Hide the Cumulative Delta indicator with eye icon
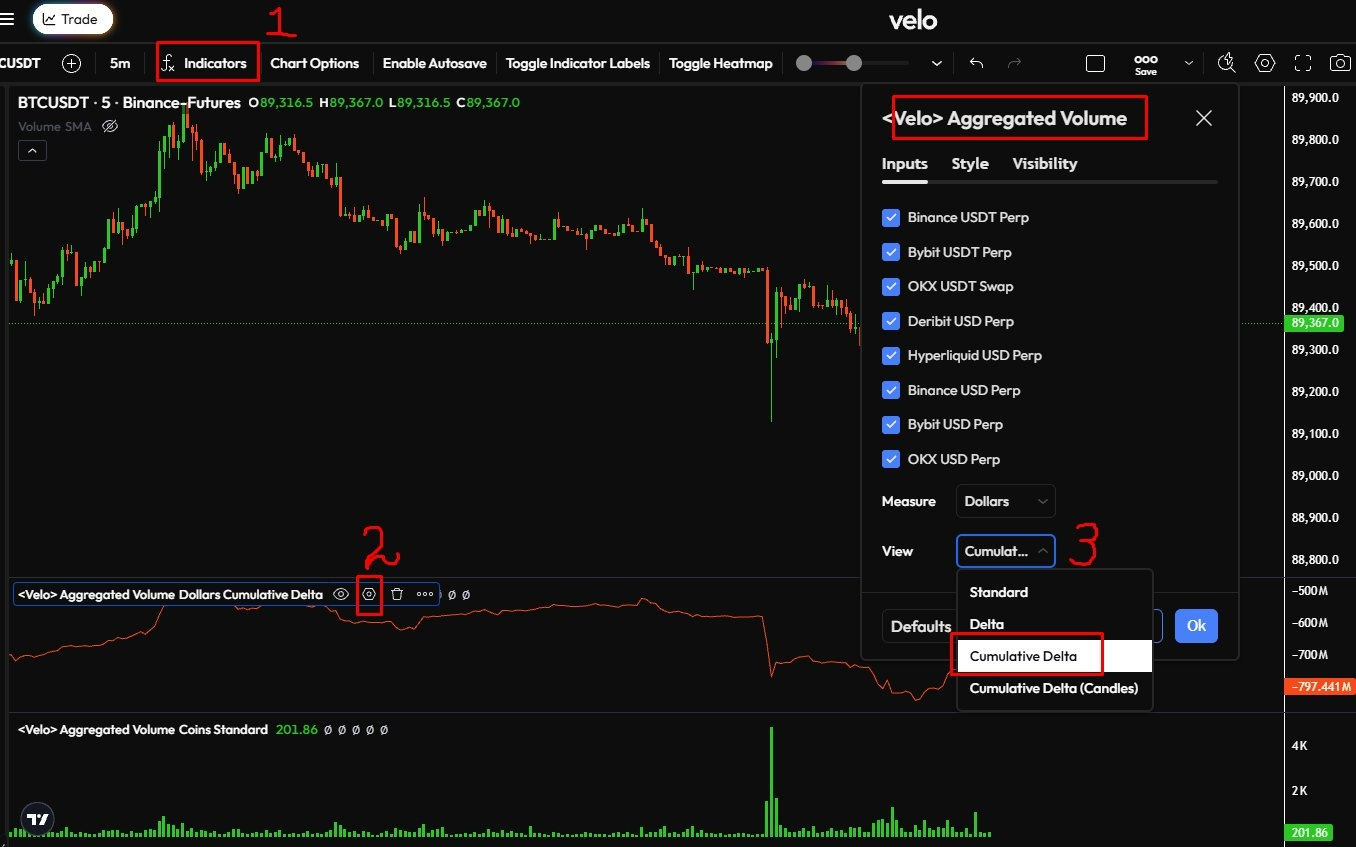Viewport: 1356px width, 847px height. click(x=341, y=594)
